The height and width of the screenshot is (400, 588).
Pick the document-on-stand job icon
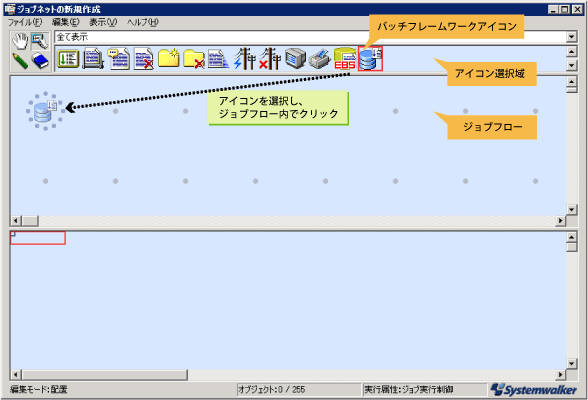(93, 59)
